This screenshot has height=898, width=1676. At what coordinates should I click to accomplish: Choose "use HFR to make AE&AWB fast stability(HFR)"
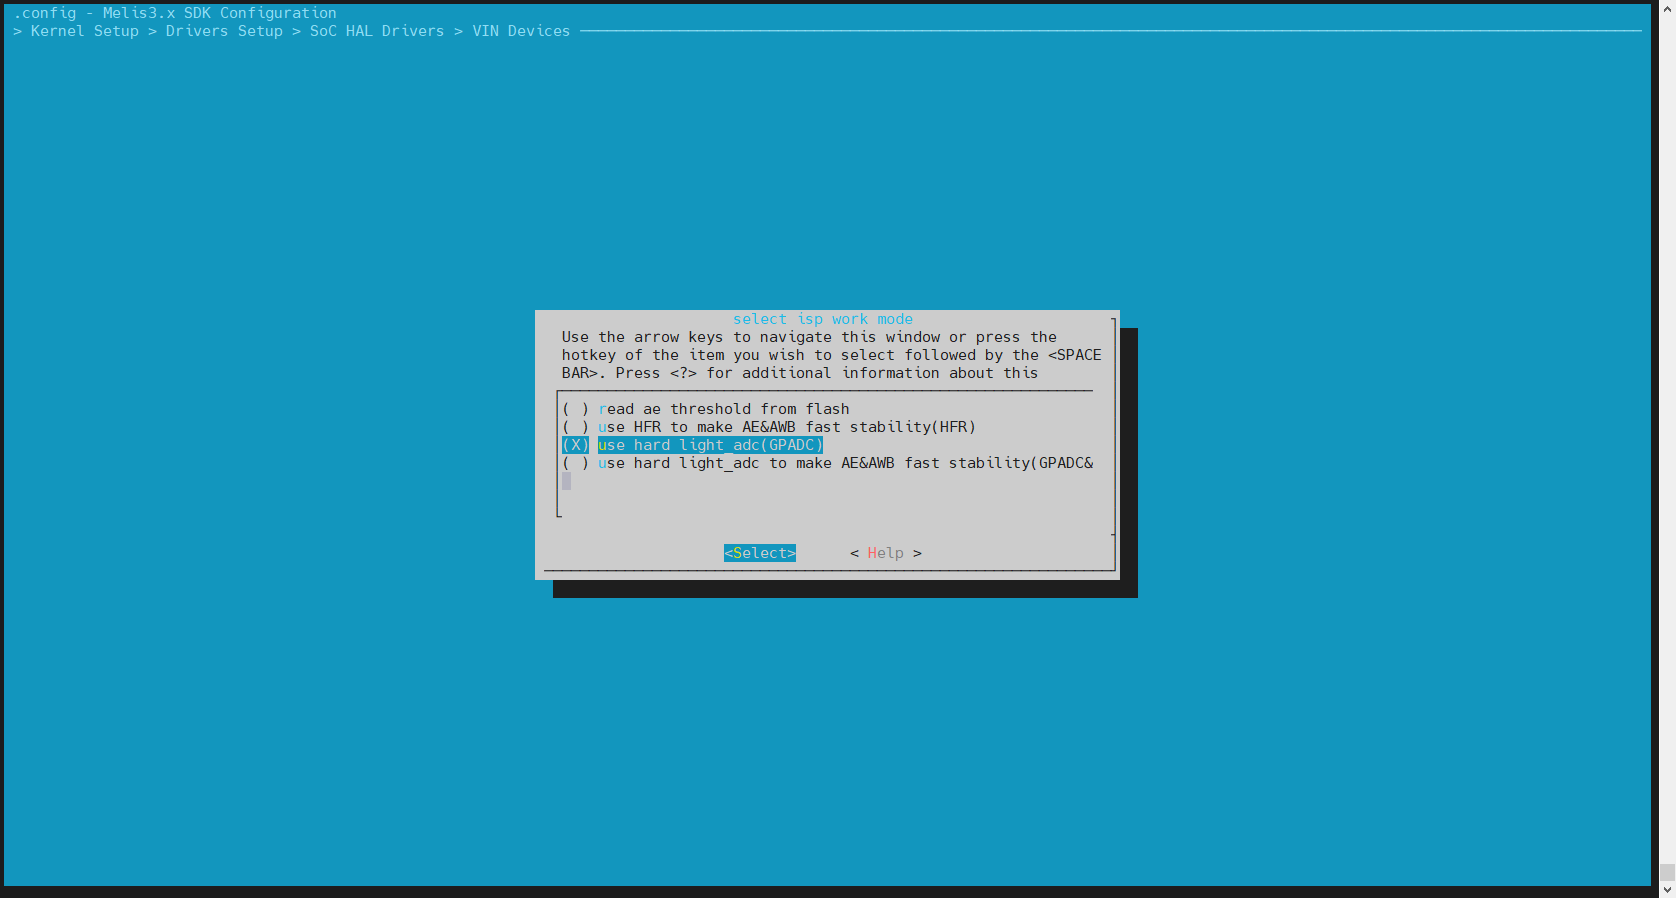tap(786, 427)
